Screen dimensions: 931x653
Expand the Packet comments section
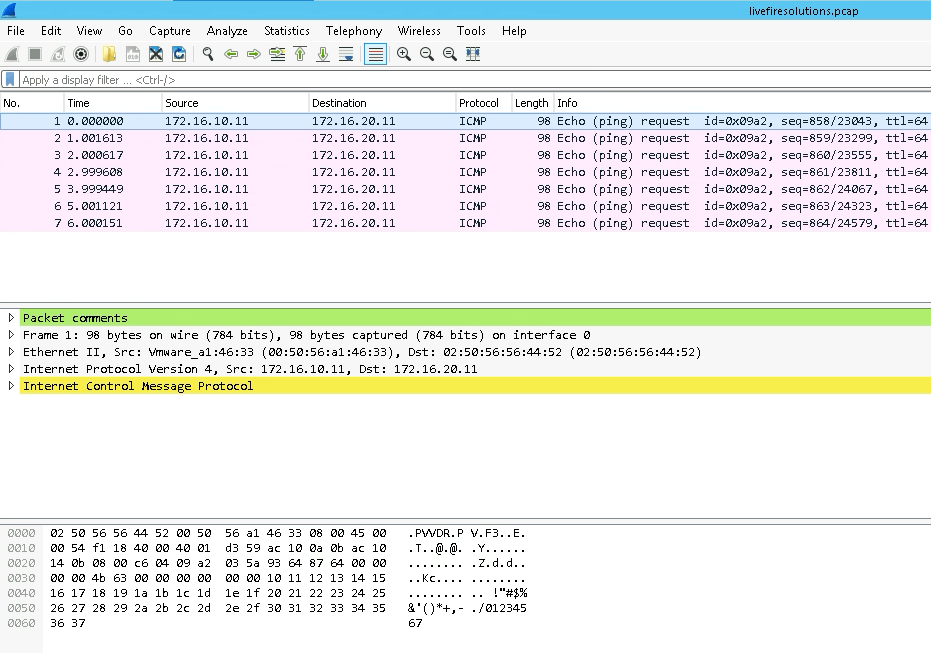click(x=11, y=318)
